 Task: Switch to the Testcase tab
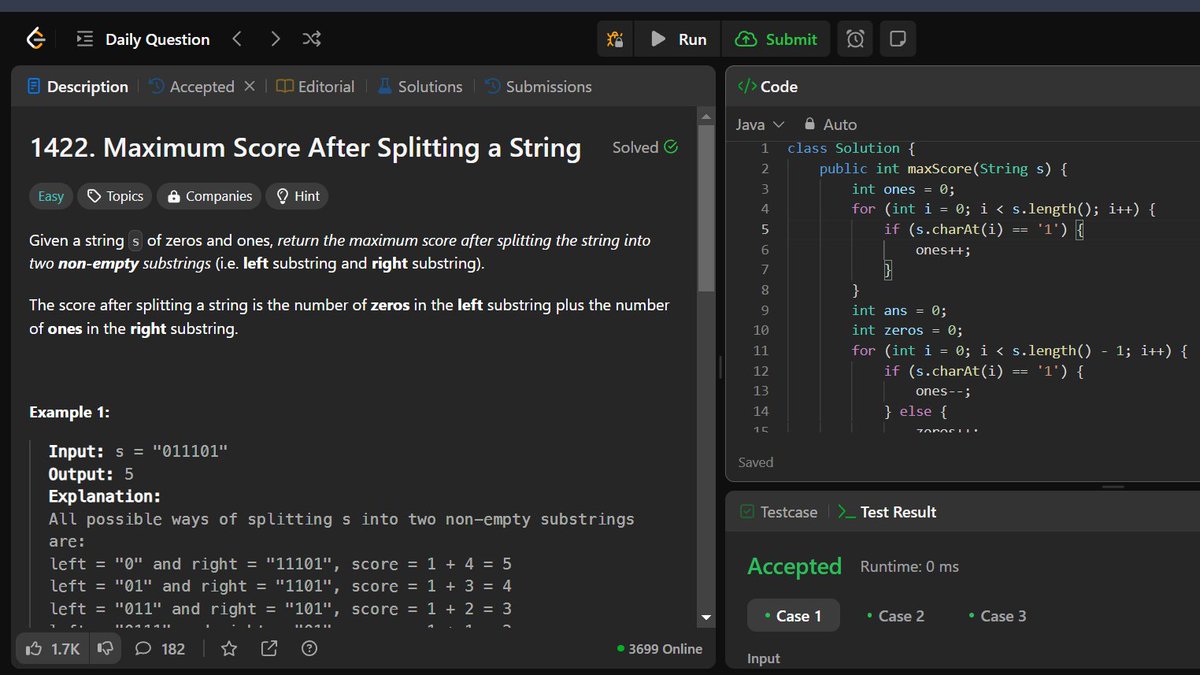778,512
